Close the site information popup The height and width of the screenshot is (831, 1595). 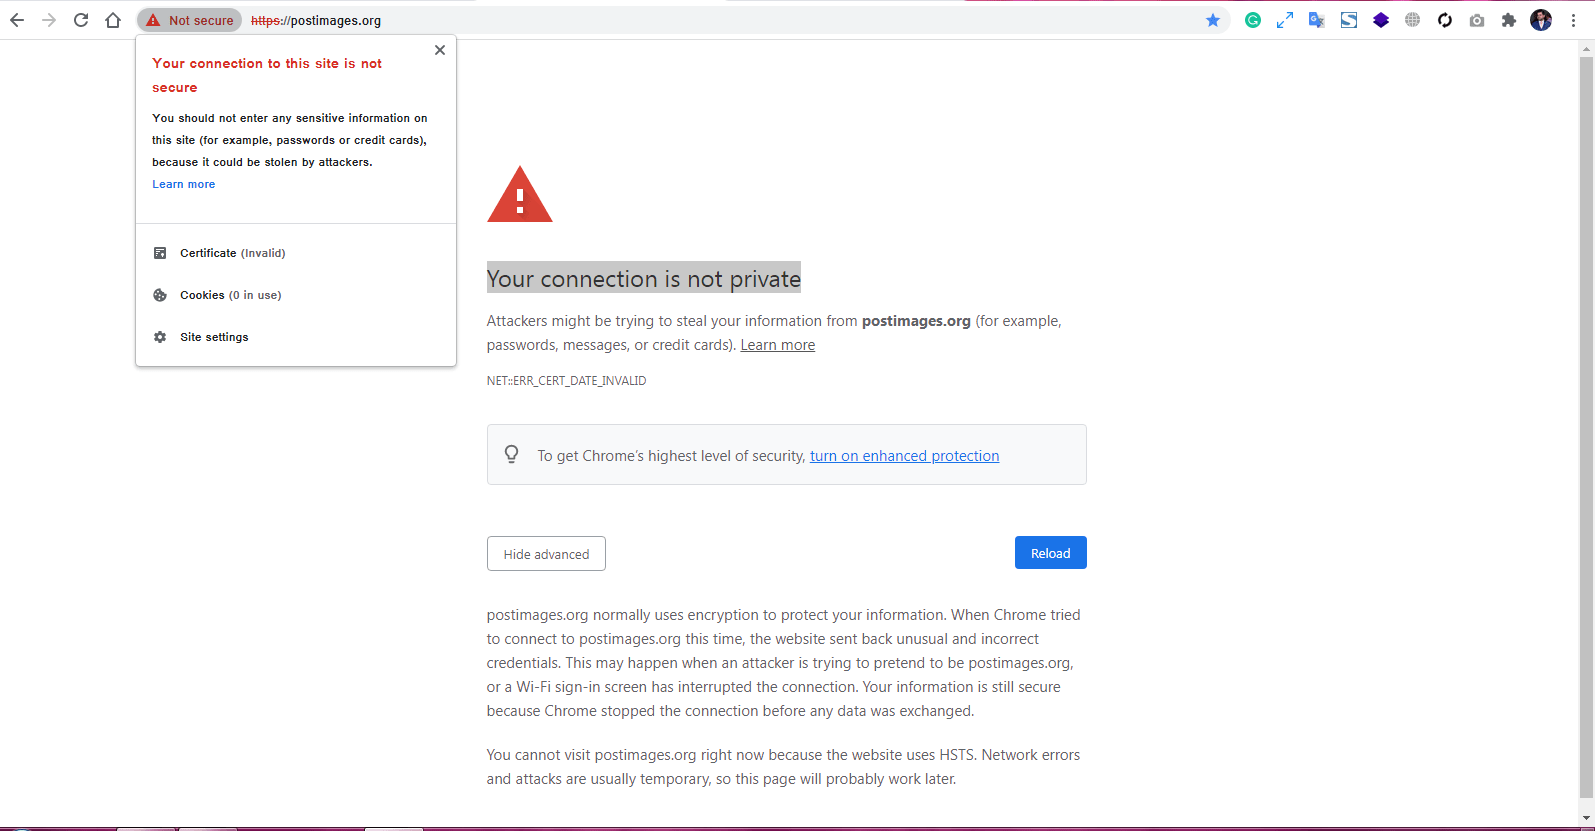(x=440, y=50)
